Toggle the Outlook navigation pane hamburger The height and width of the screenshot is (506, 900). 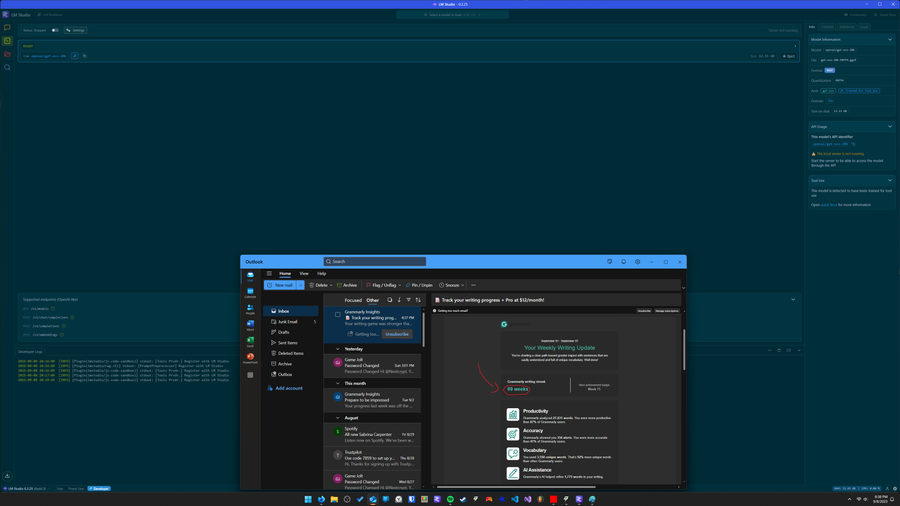coord(269,274)
